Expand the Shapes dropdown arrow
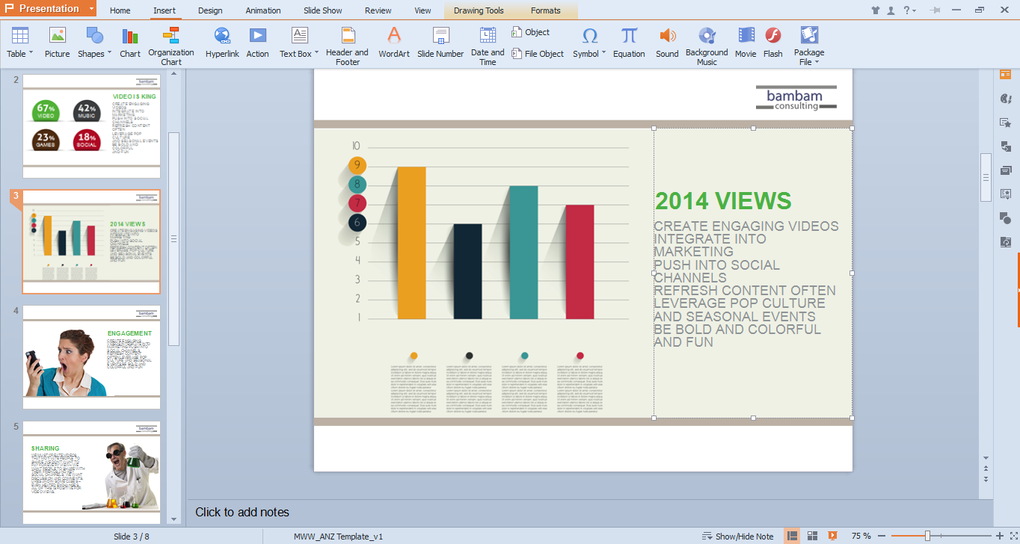The image size is (1020, 544). (x=109, y=53)
